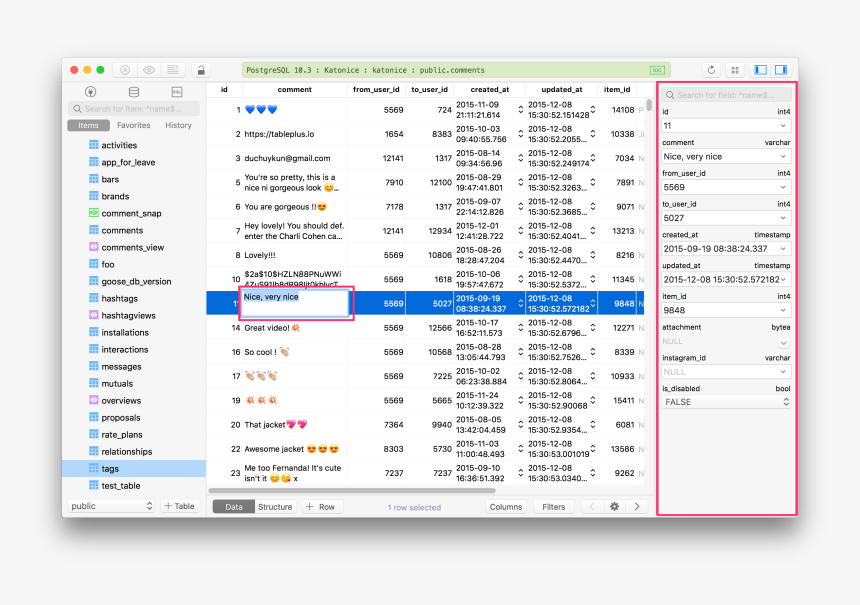Switch to the History tab

178,125
